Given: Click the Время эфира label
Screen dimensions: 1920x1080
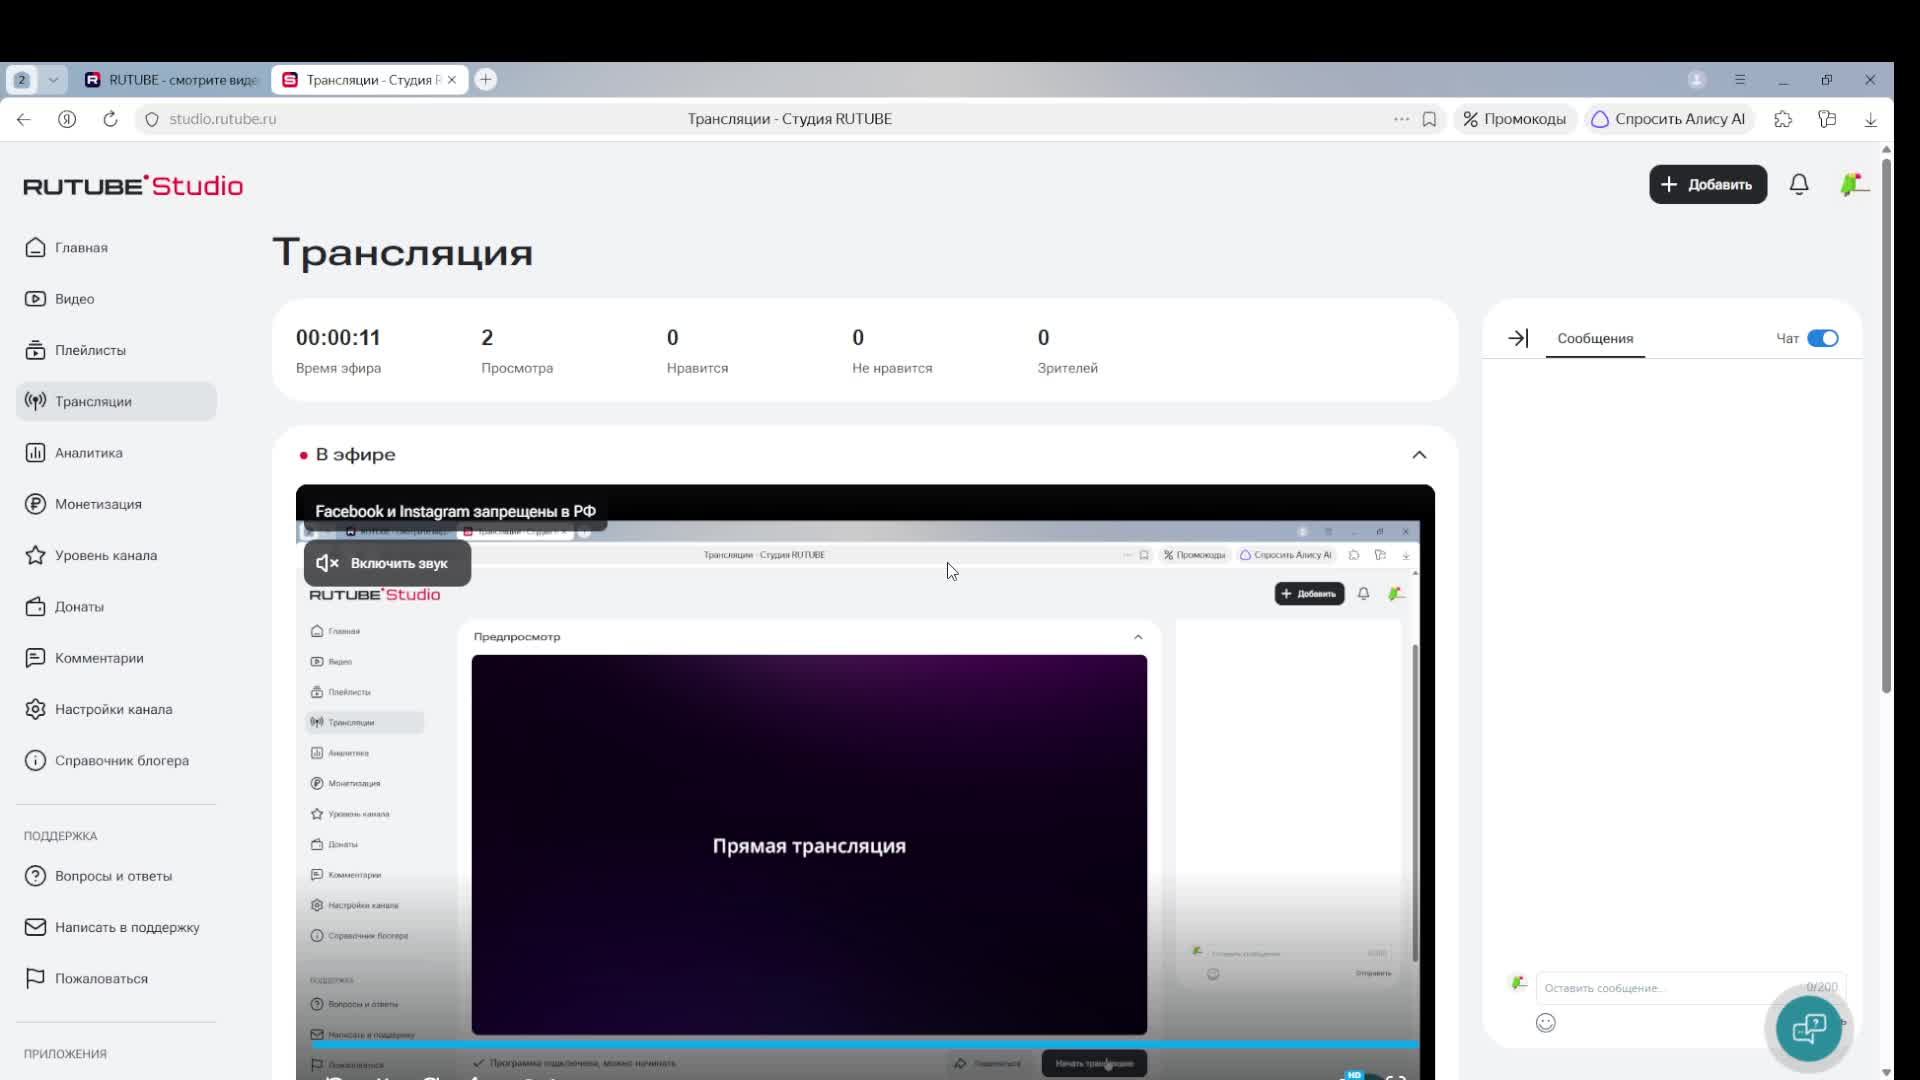Looking at the screenshot, I should [x=338, y=368].
